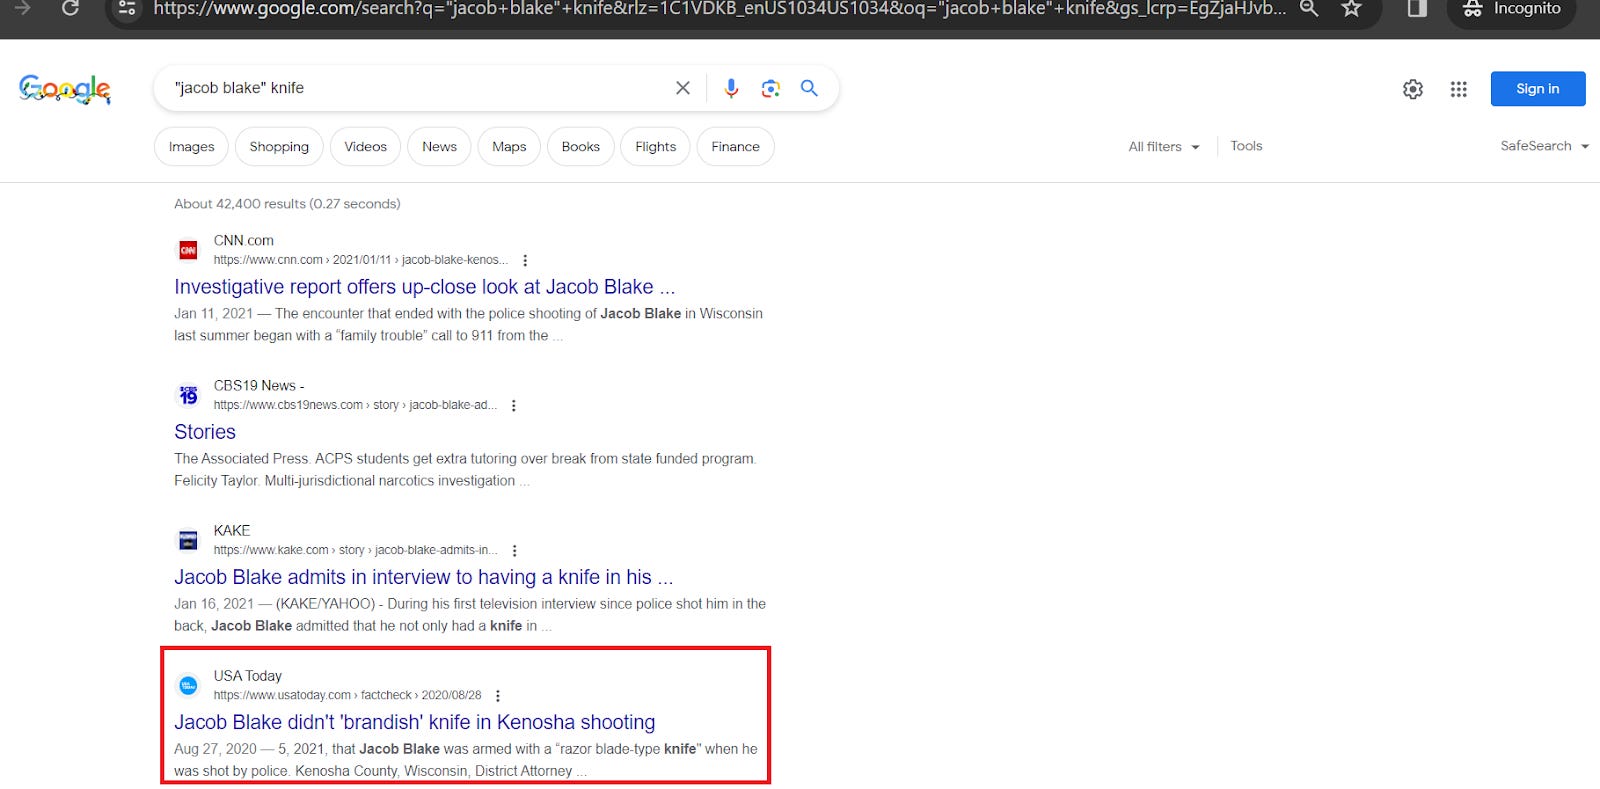
Task: Submit search with blue magnifier icon
Action: (809, 88)
